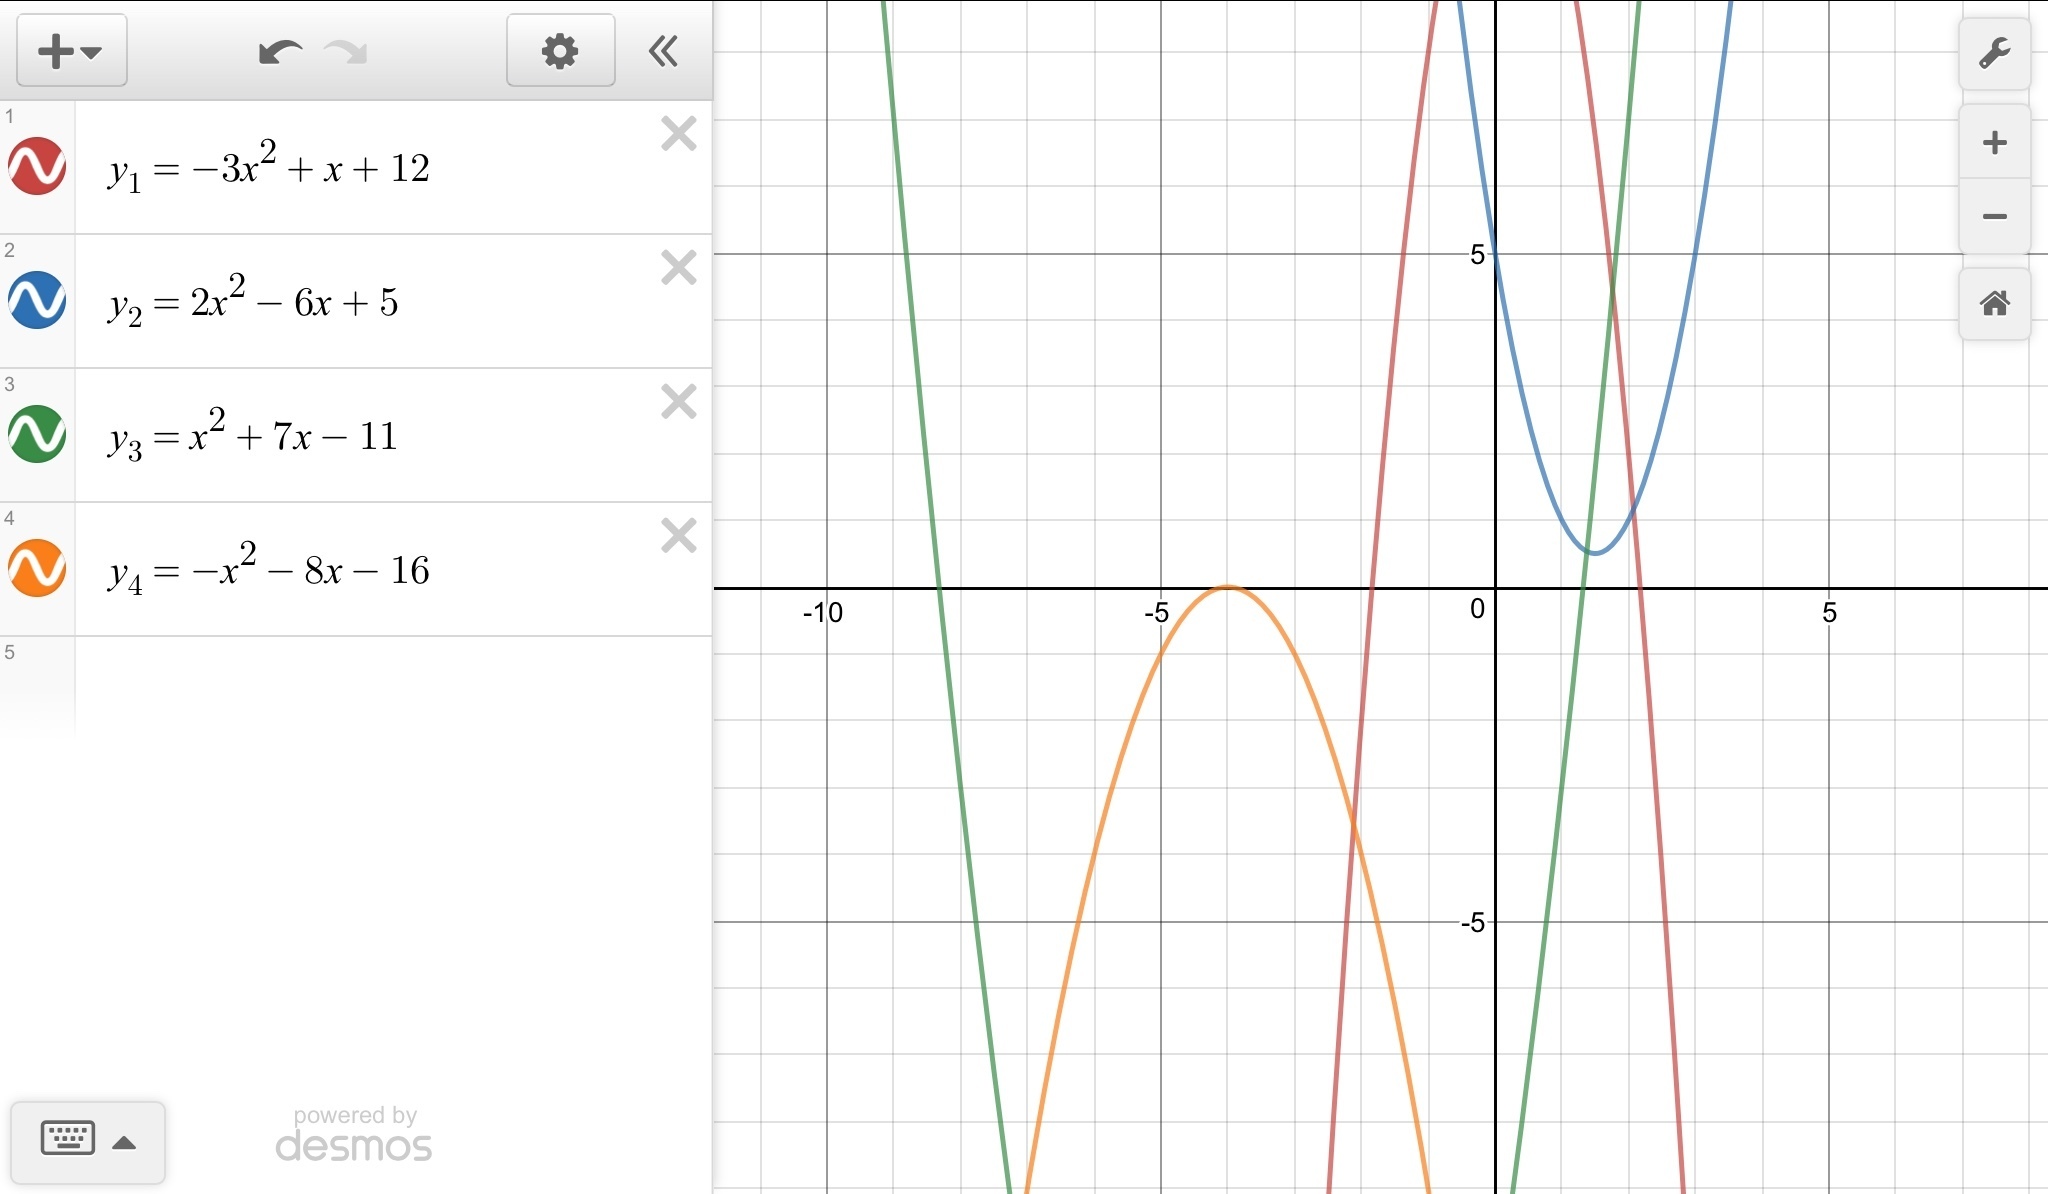The height and width of the screenshot is (1194, 2048).
Task: Open the add item dropdown
Action: click(x=71, y=51)
